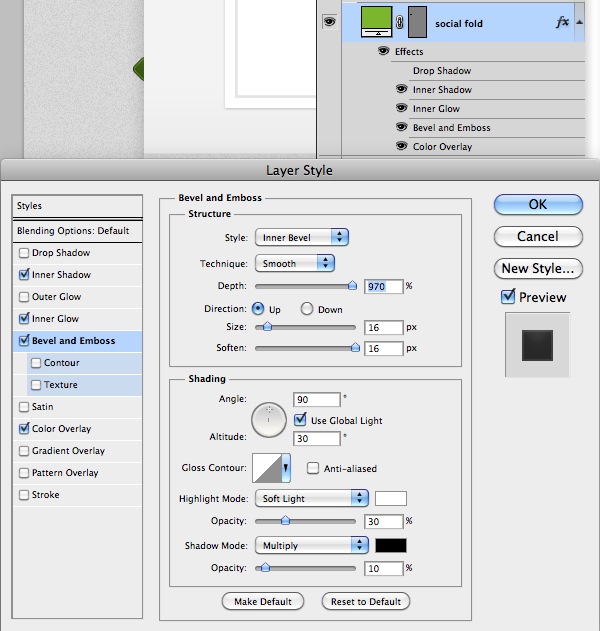
Task: Hide the Inner Glow effect in Layers panel
Action: [401, 108]
